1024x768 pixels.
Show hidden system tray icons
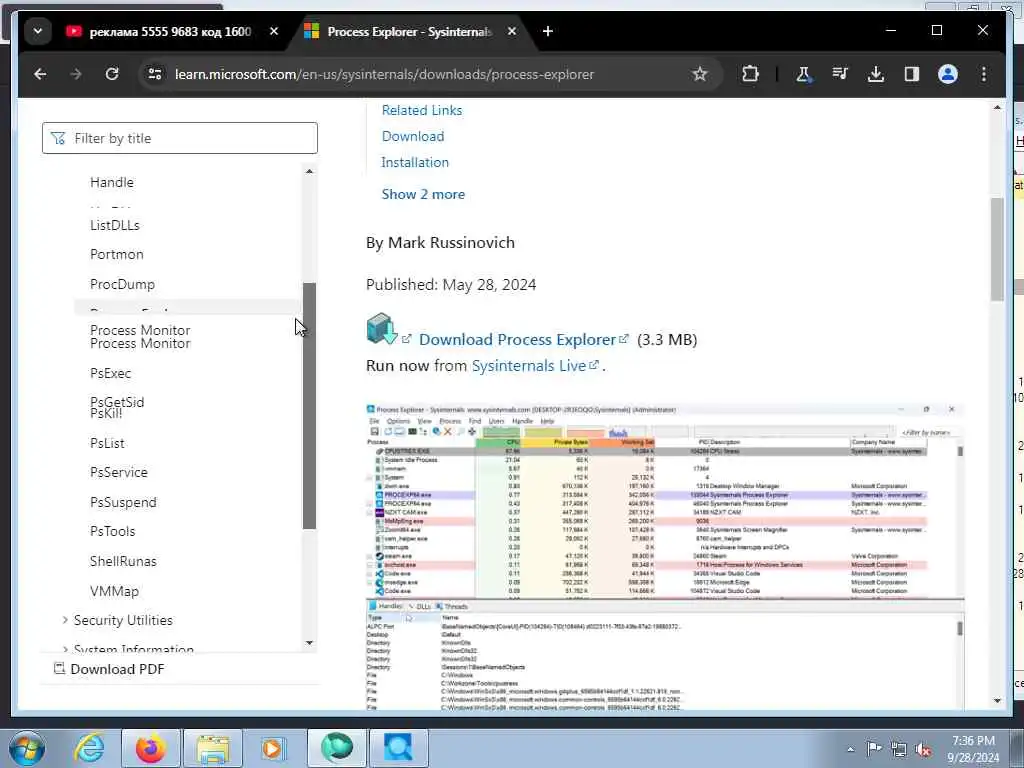(850, 750)
